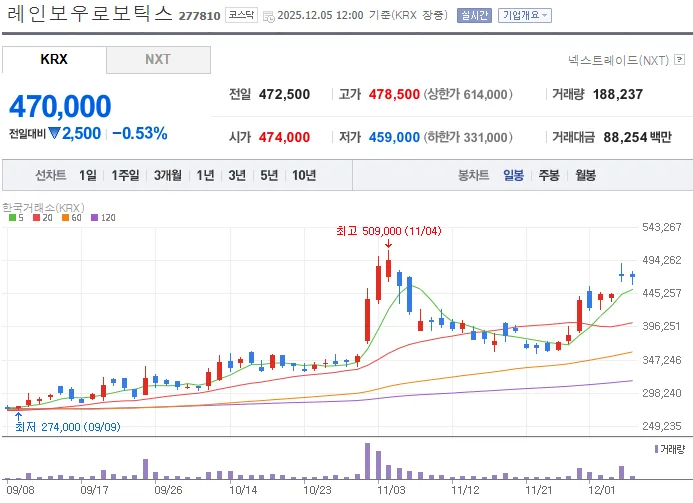Click the purple 120-day moving average swatch
Viewport: 693px width, 503px height.
coord(94,217)
